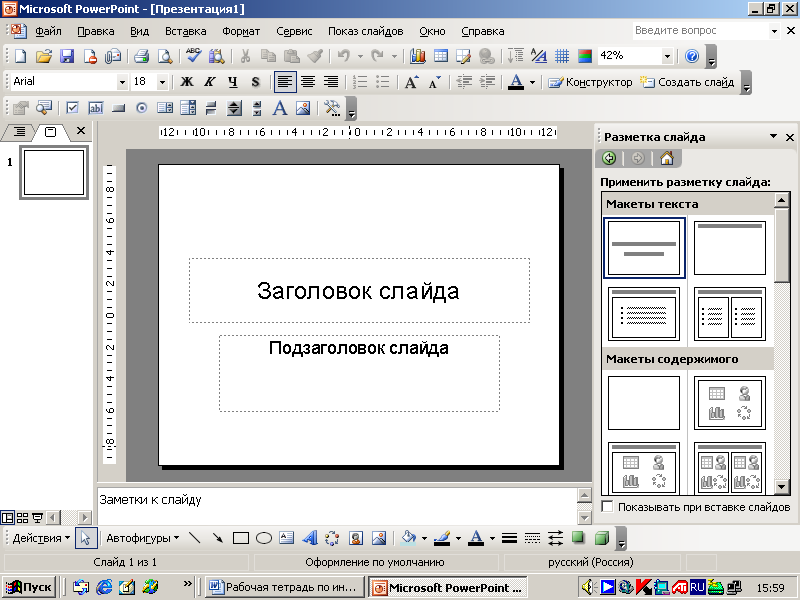Click the Undo arrow icon
The width and height of the screenshot is (800, 600).
click(344, 56)
